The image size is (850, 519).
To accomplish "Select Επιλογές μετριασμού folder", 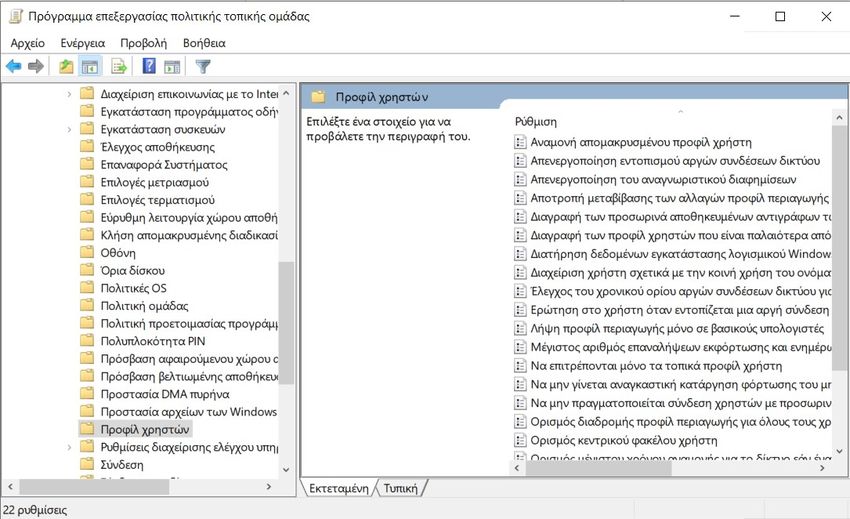I will coord(154,182).
